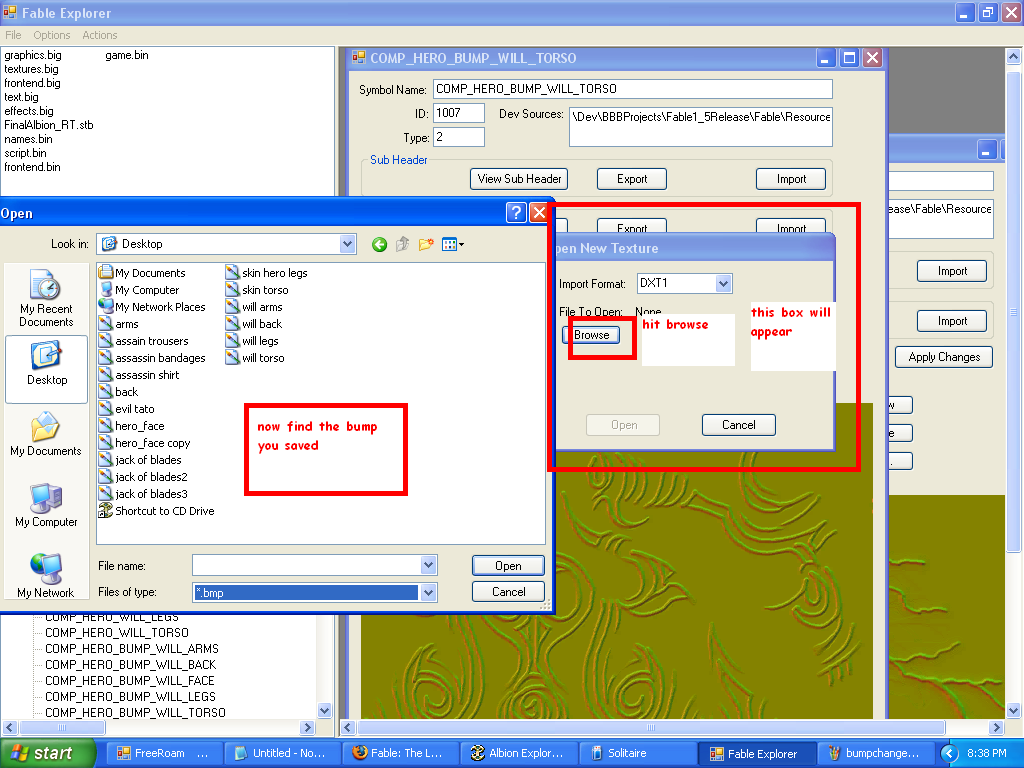Screen dimensions: 1024x768
Task: Select COMP_HERO_BUMP_WILL_BACK in the tree list
Action: click(x=130, y=665)
